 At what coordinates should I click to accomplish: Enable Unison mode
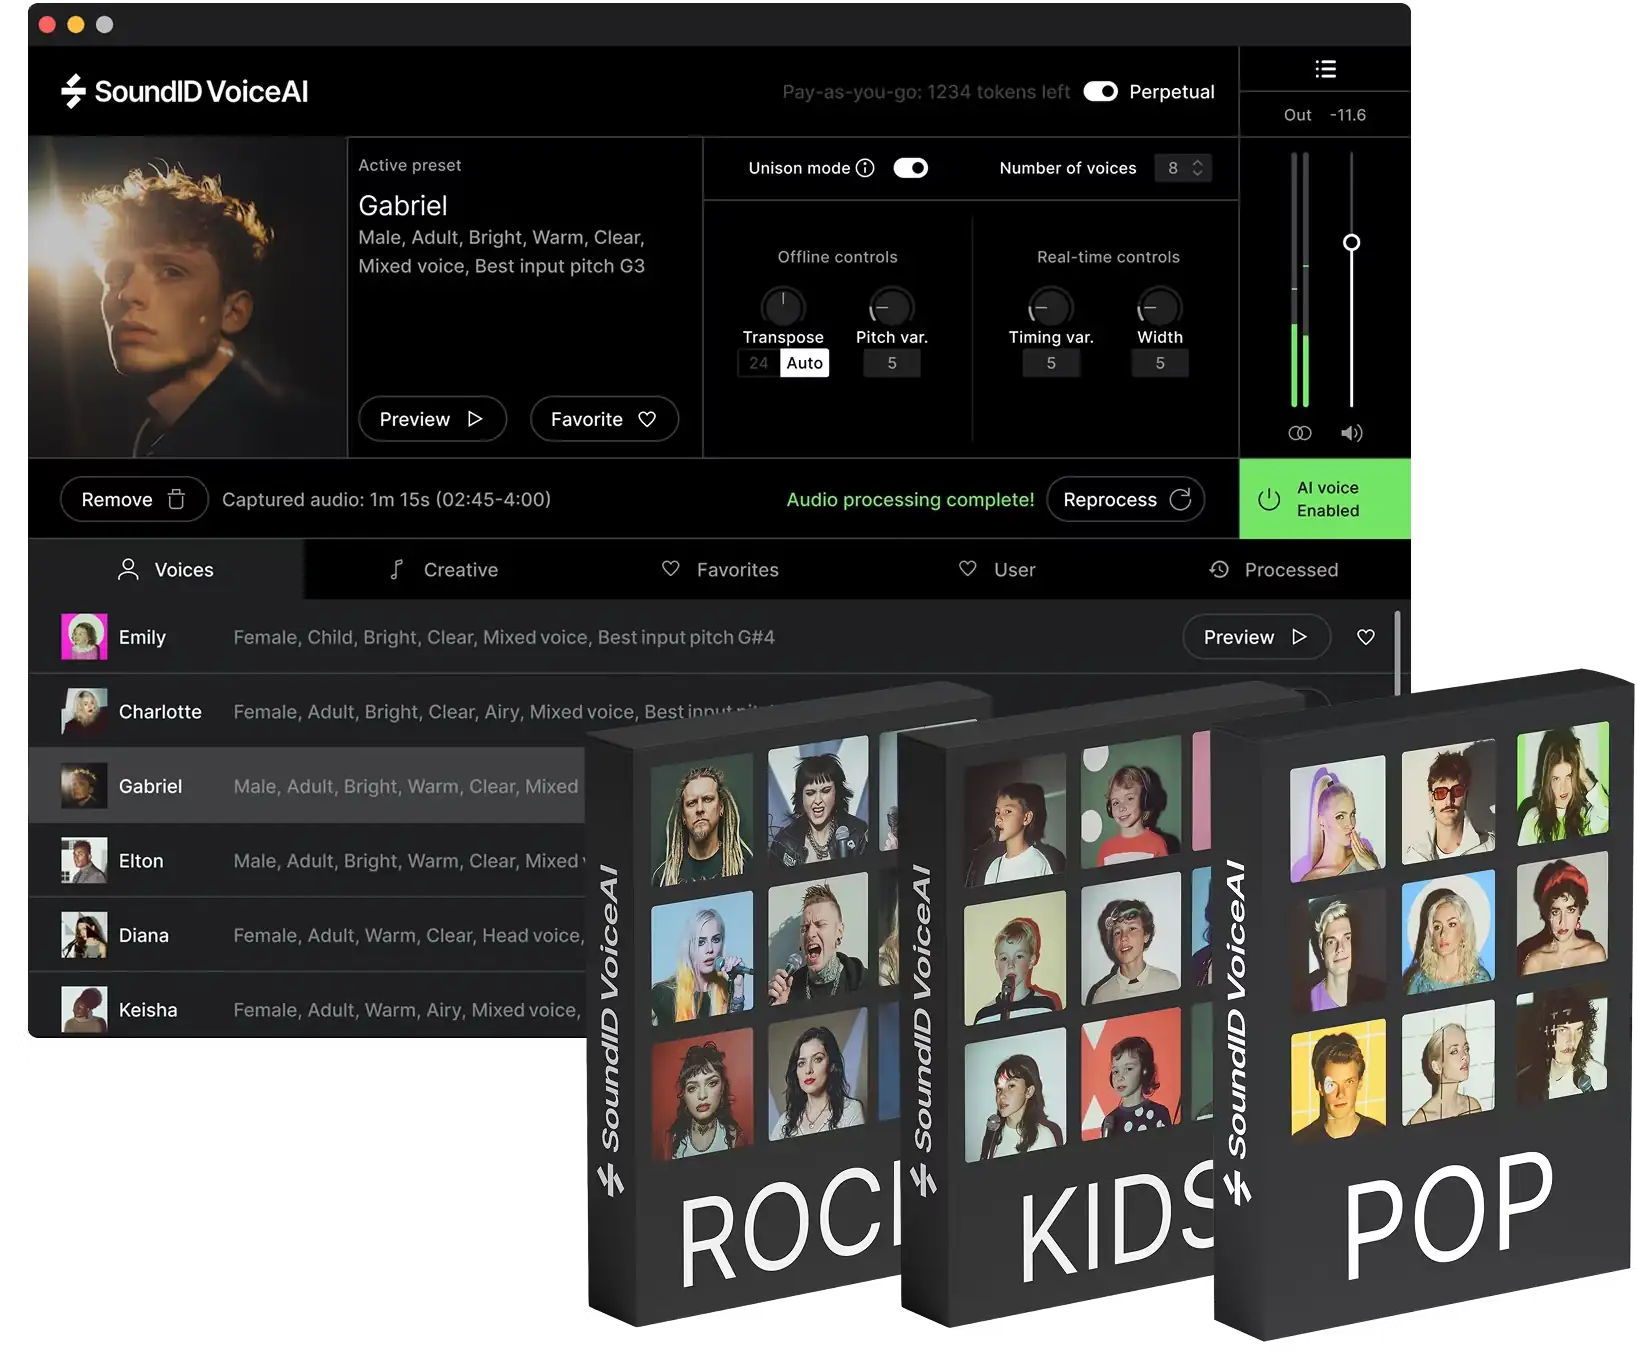(x=910, y=167)
